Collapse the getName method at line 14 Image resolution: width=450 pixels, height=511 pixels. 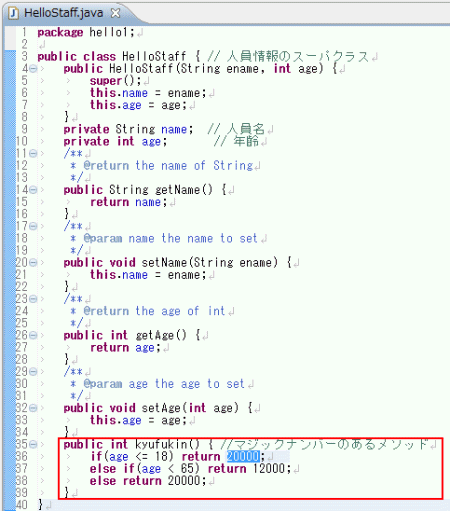click(33, 190)
